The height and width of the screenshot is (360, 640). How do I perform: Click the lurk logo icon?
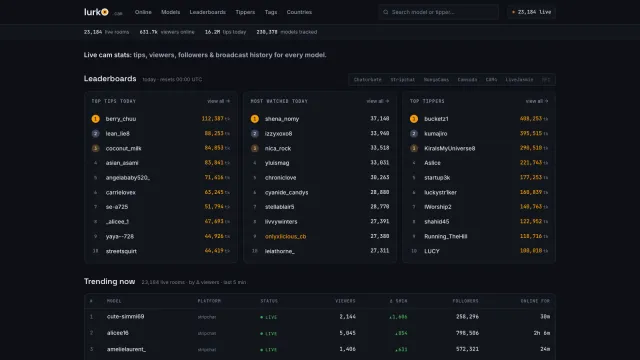click(x=105, y=12)
